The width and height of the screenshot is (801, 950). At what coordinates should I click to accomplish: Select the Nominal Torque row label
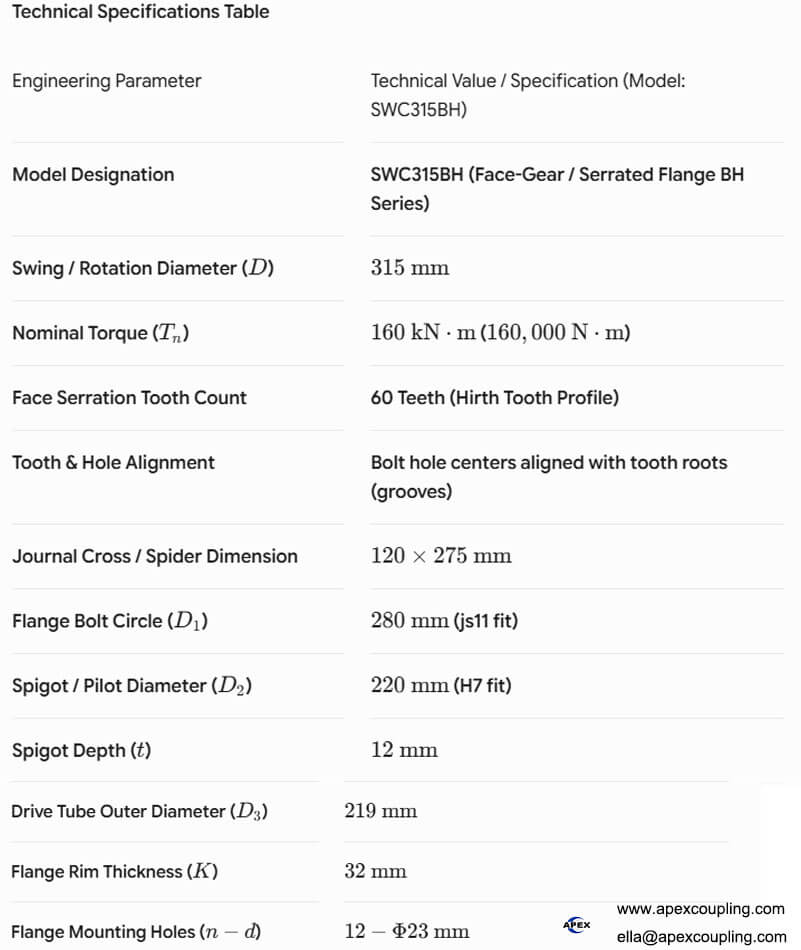pos(101,333)
